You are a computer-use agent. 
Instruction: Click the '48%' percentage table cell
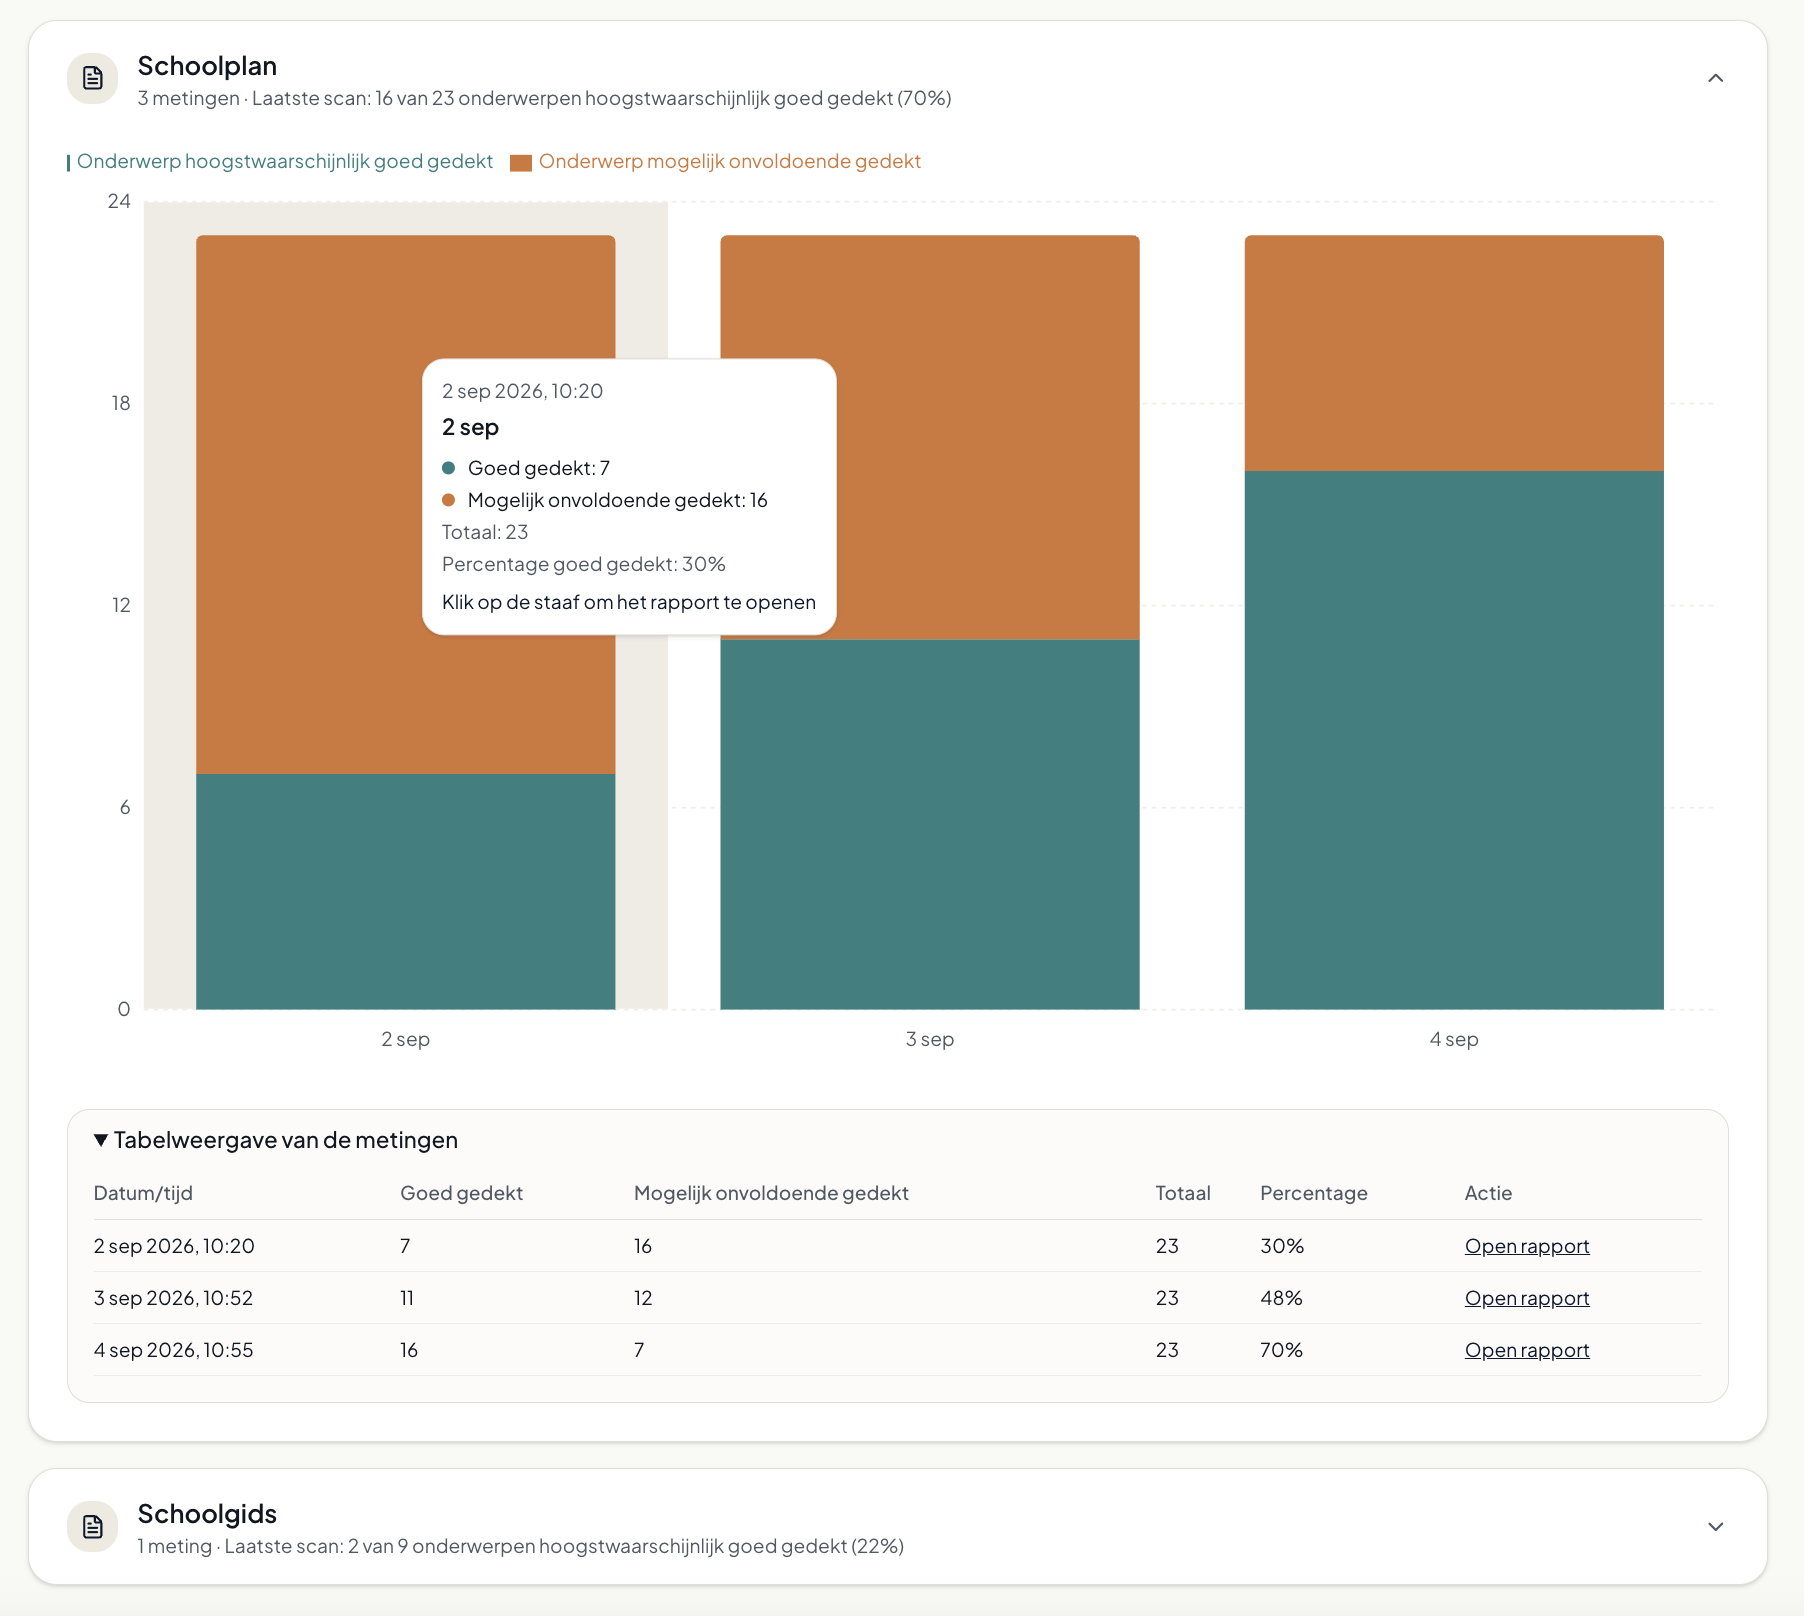[x=1281, y=1298]
